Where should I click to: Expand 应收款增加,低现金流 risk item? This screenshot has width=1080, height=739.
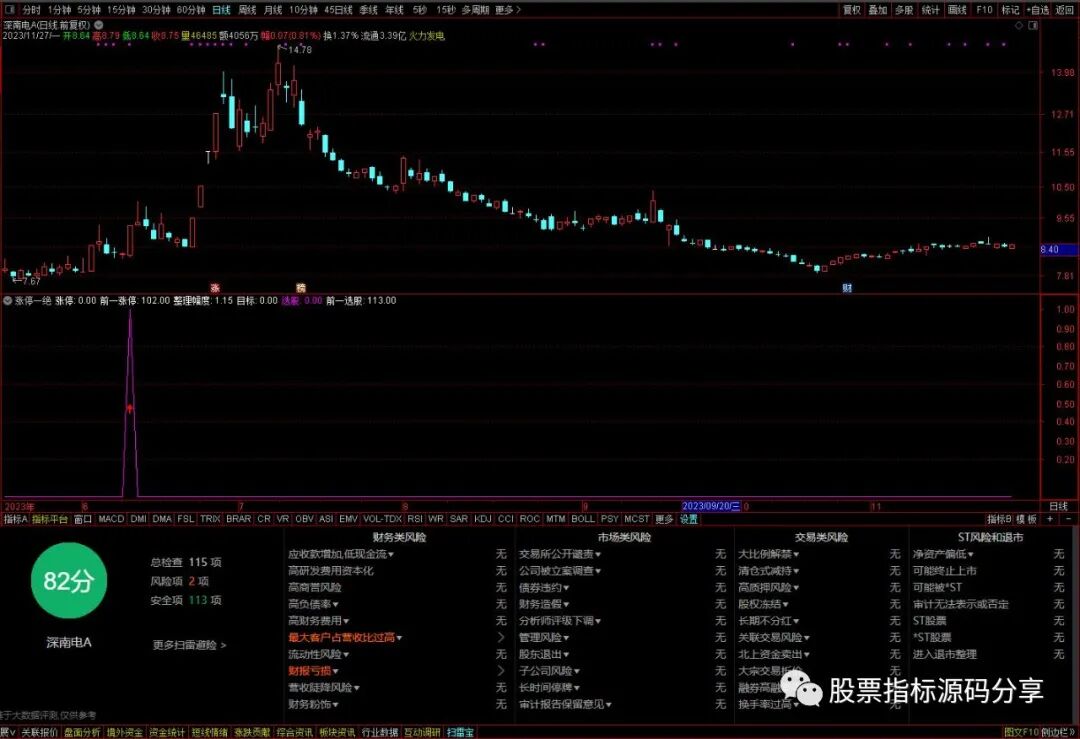341,554
